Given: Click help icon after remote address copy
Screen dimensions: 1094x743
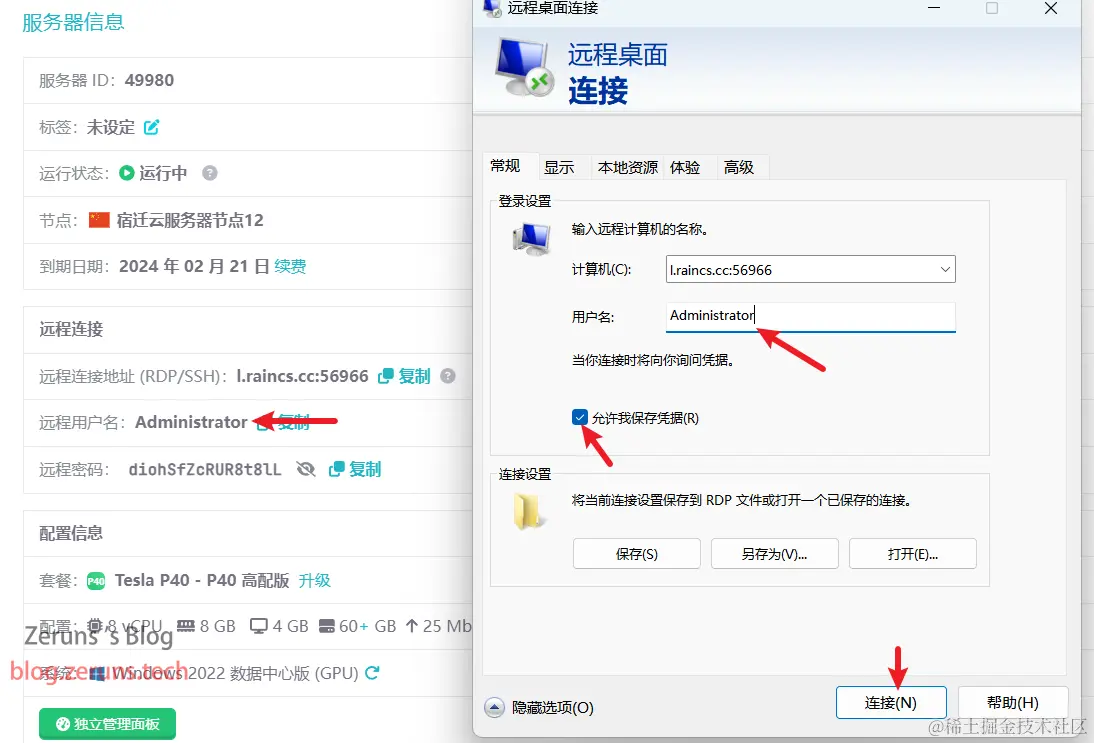Looking at the screenshot, I should coord(448,376).
